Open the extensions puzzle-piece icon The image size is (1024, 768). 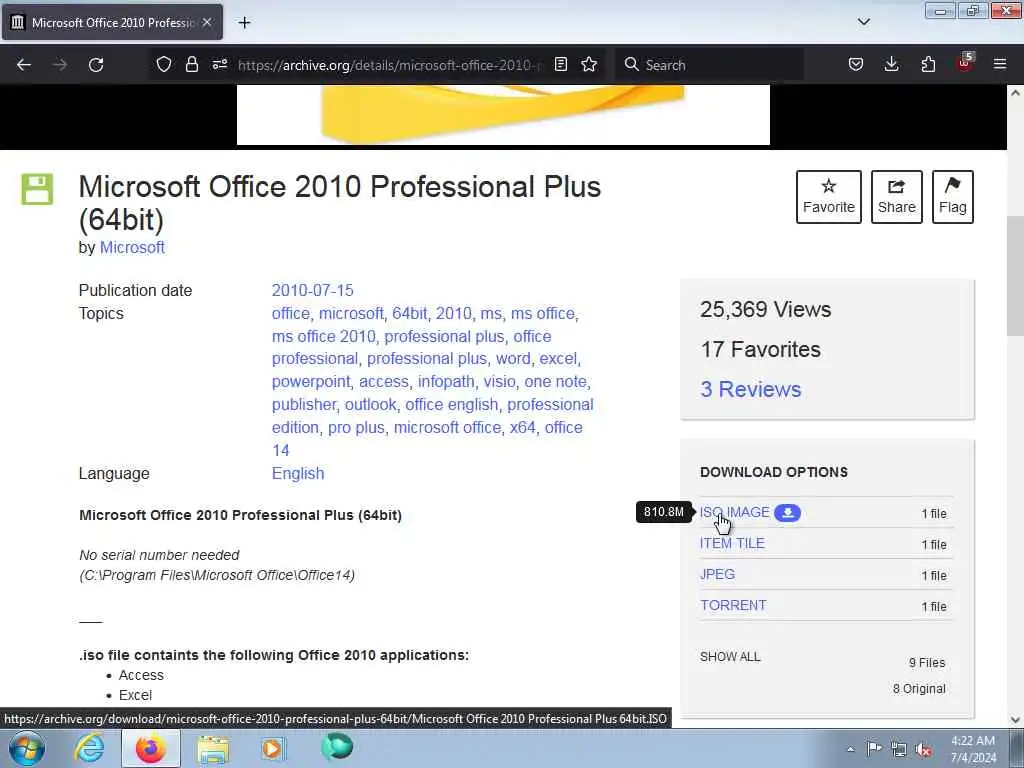pyautogui.click(x=928, y=64)
